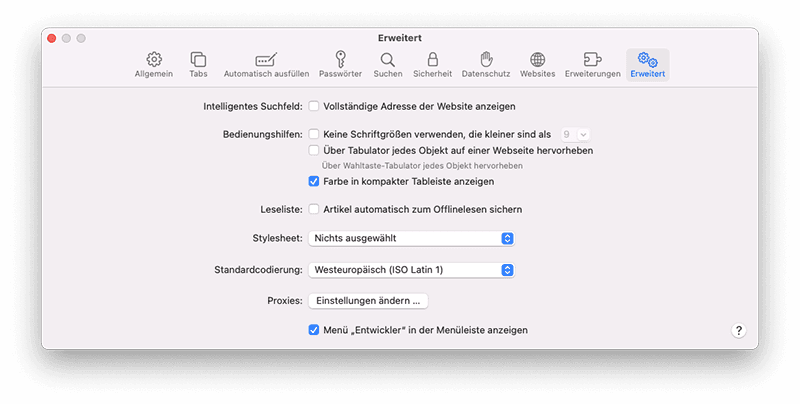The image size is (800, 404).
Task: Click Einstellungen ändern proxies button
Action: [x=368, y=301]
